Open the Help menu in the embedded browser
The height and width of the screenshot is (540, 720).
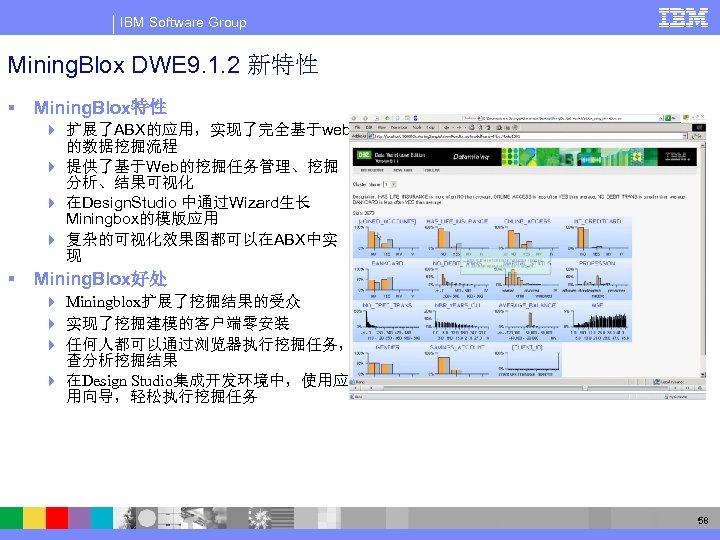tap(430, 127)
